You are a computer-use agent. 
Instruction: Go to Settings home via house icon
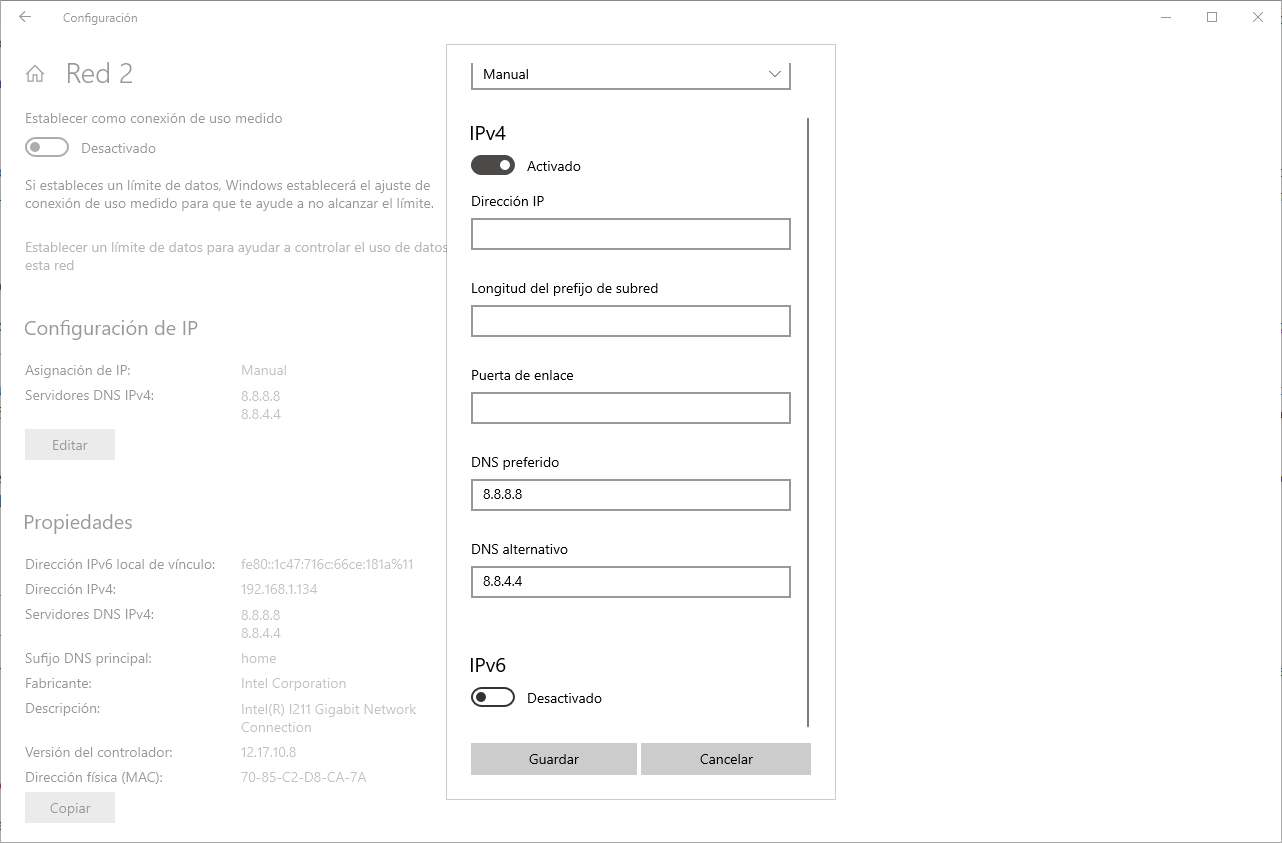[35, 74]
